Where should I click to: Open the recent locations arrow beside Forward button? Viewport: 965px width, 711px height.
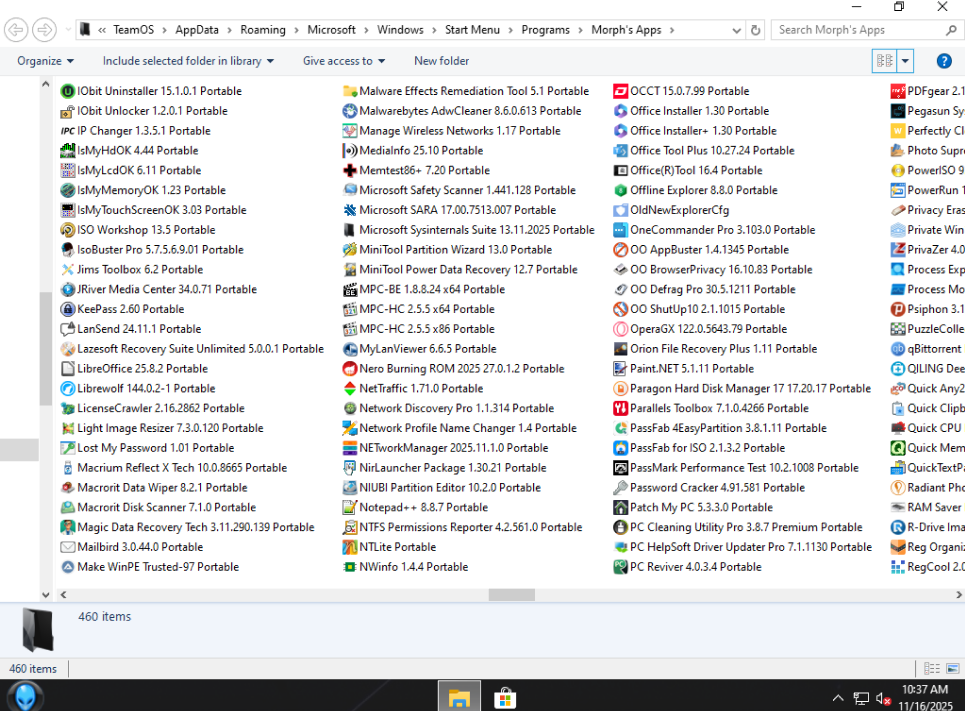(68, 30)
